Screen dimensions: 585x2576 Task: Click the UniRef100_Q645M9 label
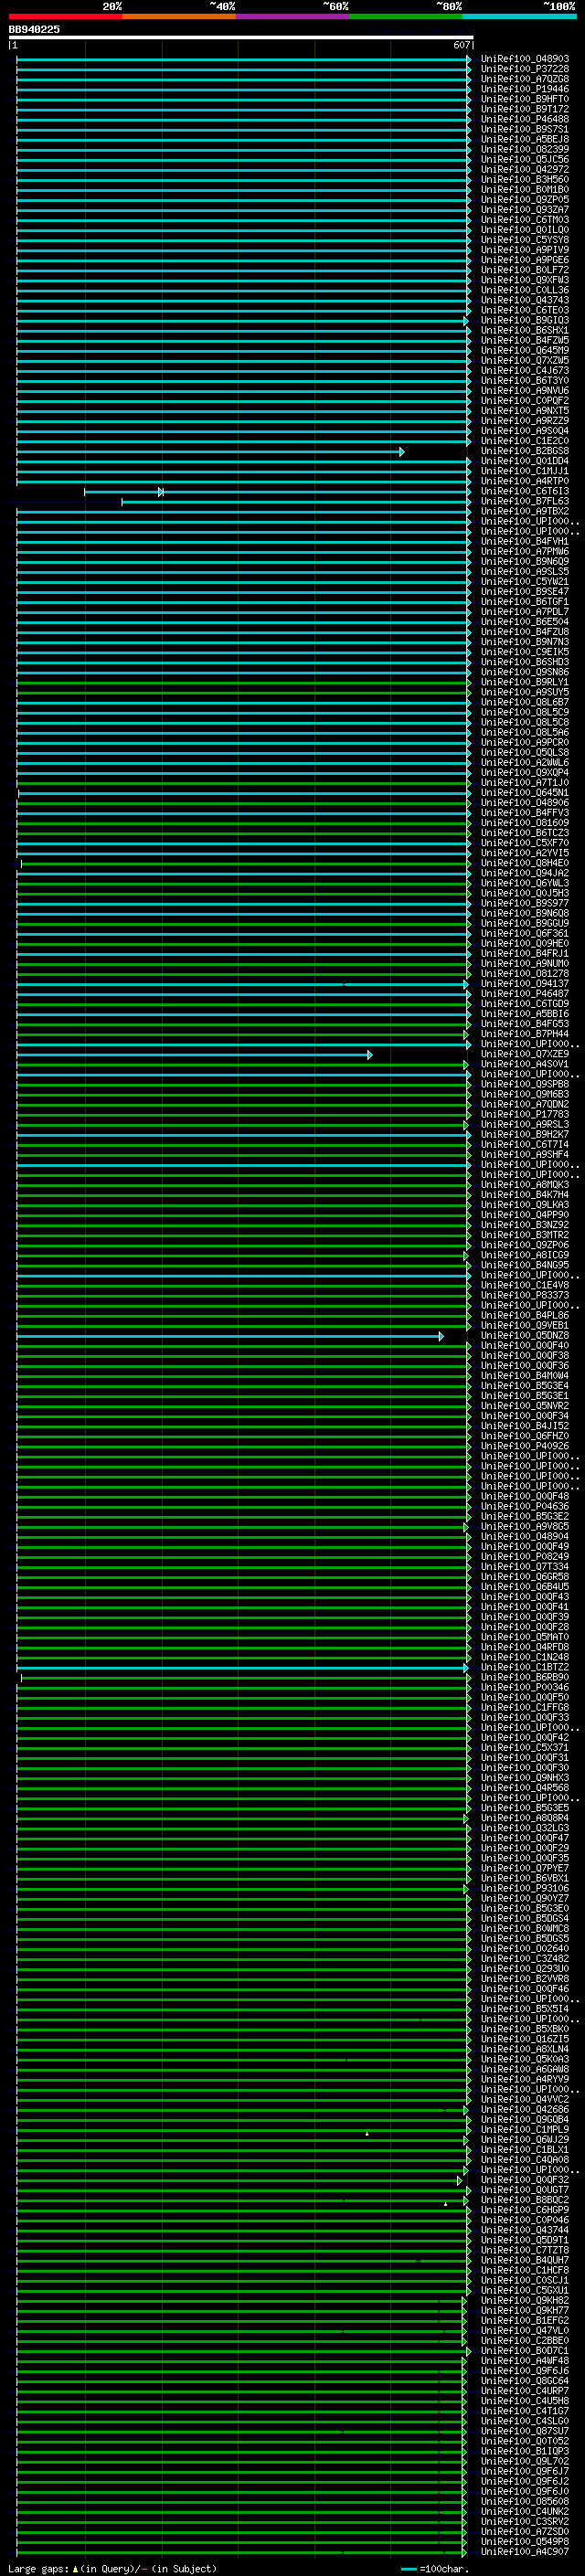pos(525,350)
